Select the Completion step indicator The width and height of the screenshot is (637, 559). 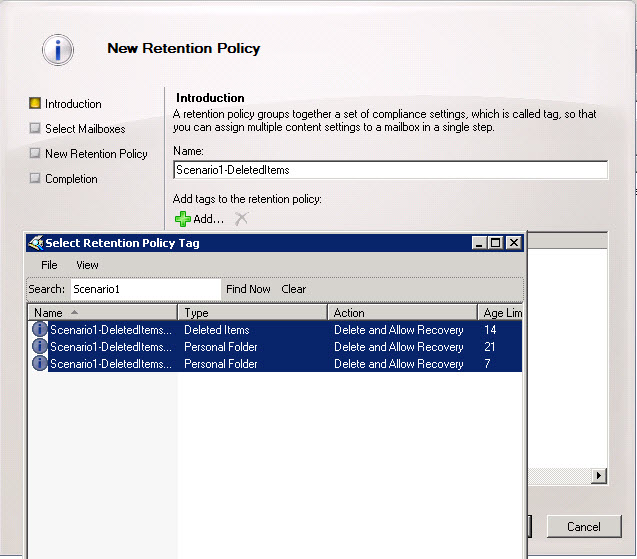[x=35, y=178]
